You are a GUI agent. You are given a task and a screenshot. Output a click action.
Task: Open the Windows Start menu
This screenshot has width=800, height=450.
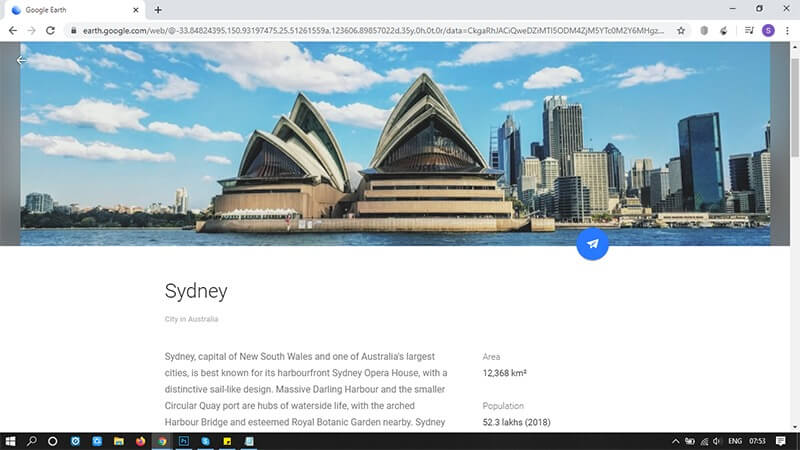[10, 441]
